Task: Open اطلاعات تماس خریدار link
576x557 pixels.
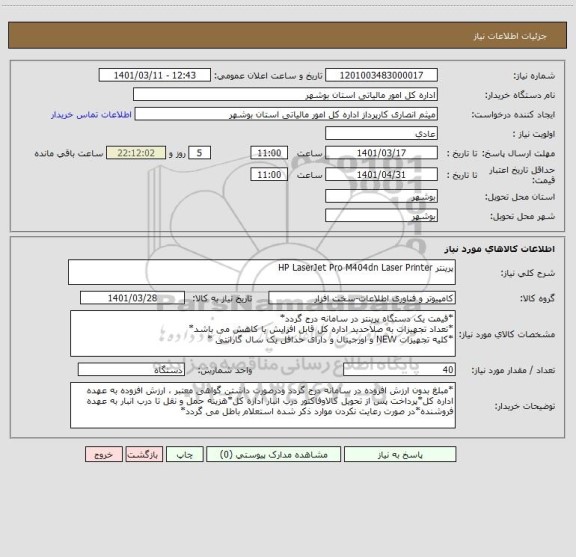Action: 91,115
